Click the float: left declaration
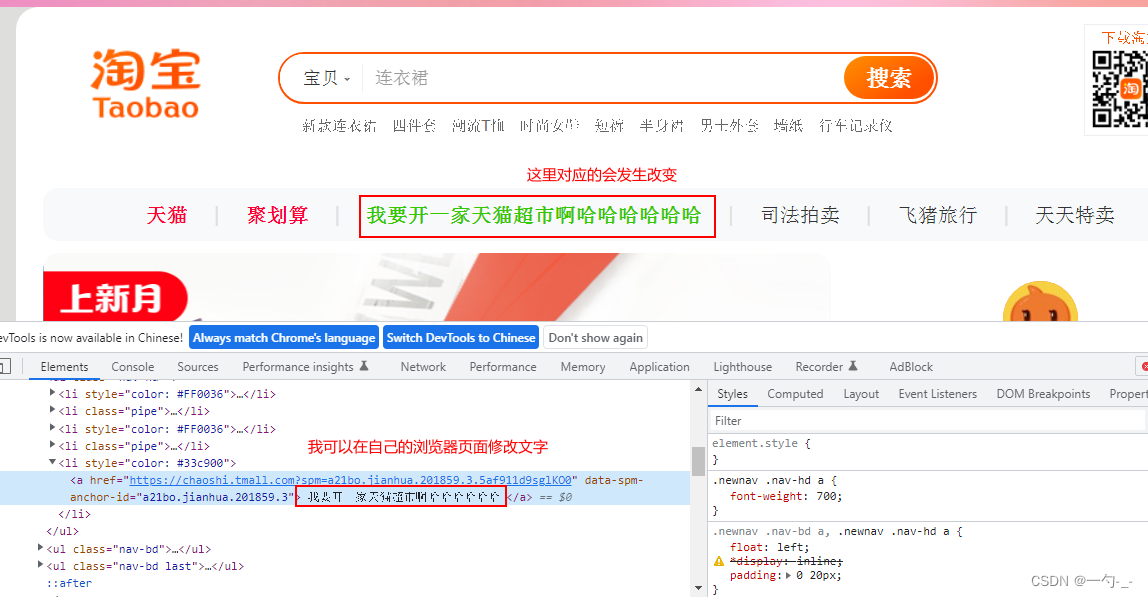Viewport: 1148px width, 597px height. pos(769,547)
